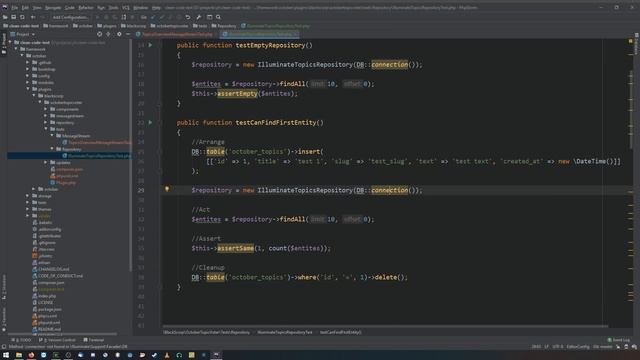This screenshot has width=640, height=360.
Task: Open the Navigate menu
Action: 53,7
